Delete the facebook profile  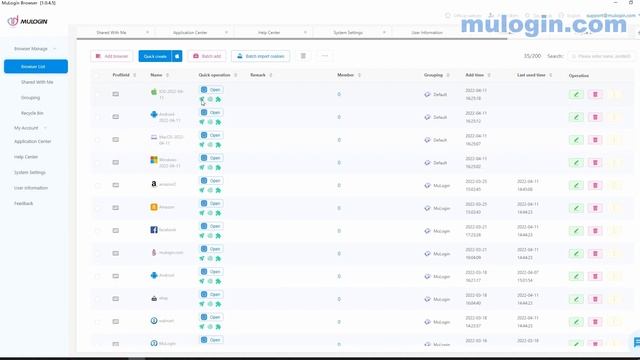[x=595, y=231]
